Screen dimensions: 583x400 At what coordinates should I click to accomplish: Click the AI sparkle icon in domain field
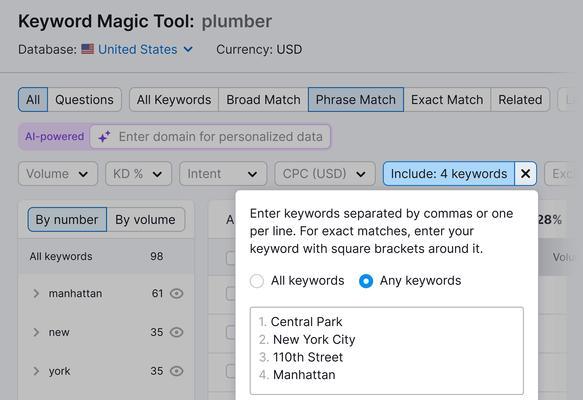(x=104, y=137)
